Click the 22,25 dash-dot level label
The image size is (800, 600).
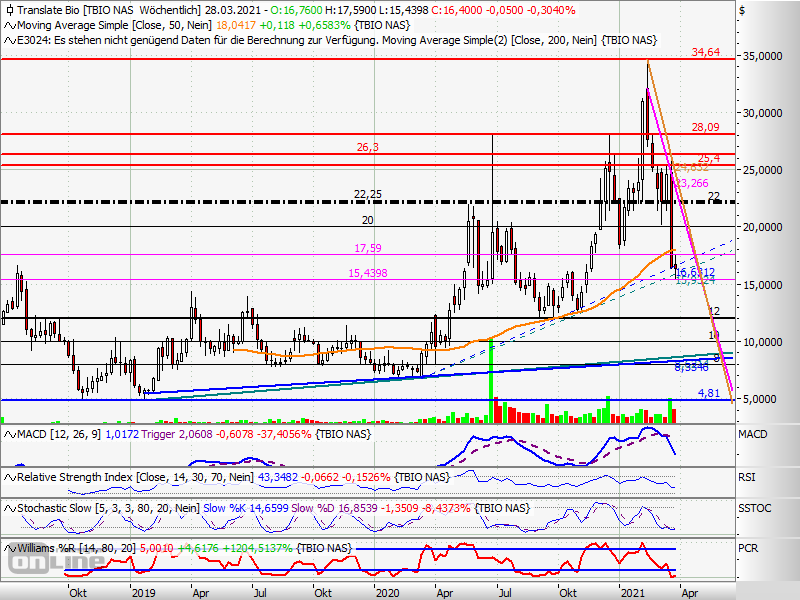(x=368, y=194)
